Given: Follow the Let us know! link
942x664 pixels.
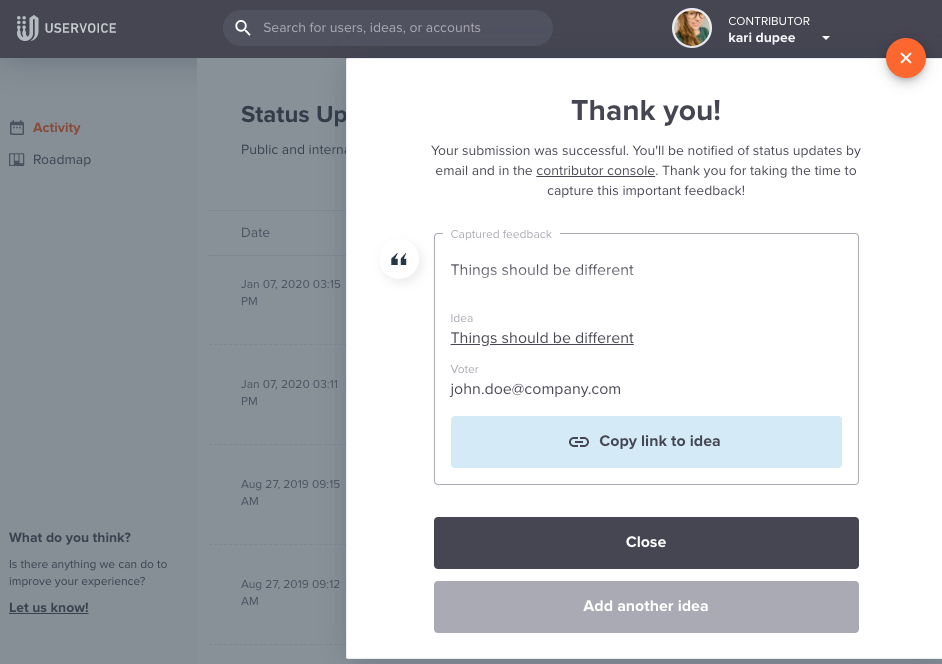Looking at the screenshot, I should (x=49, y=608).
